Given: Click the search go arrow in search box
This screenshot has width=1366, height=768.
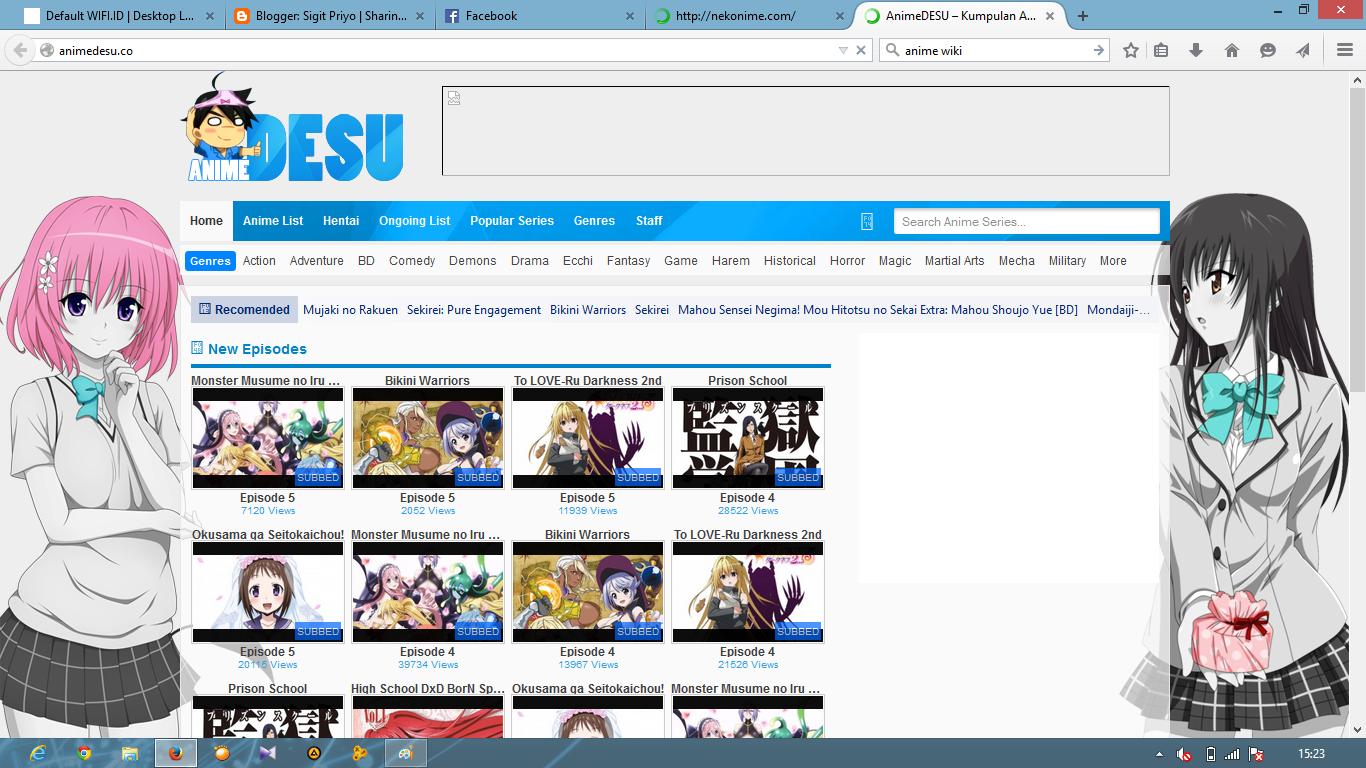Looking at the screenshot, I should point(1099,50).
